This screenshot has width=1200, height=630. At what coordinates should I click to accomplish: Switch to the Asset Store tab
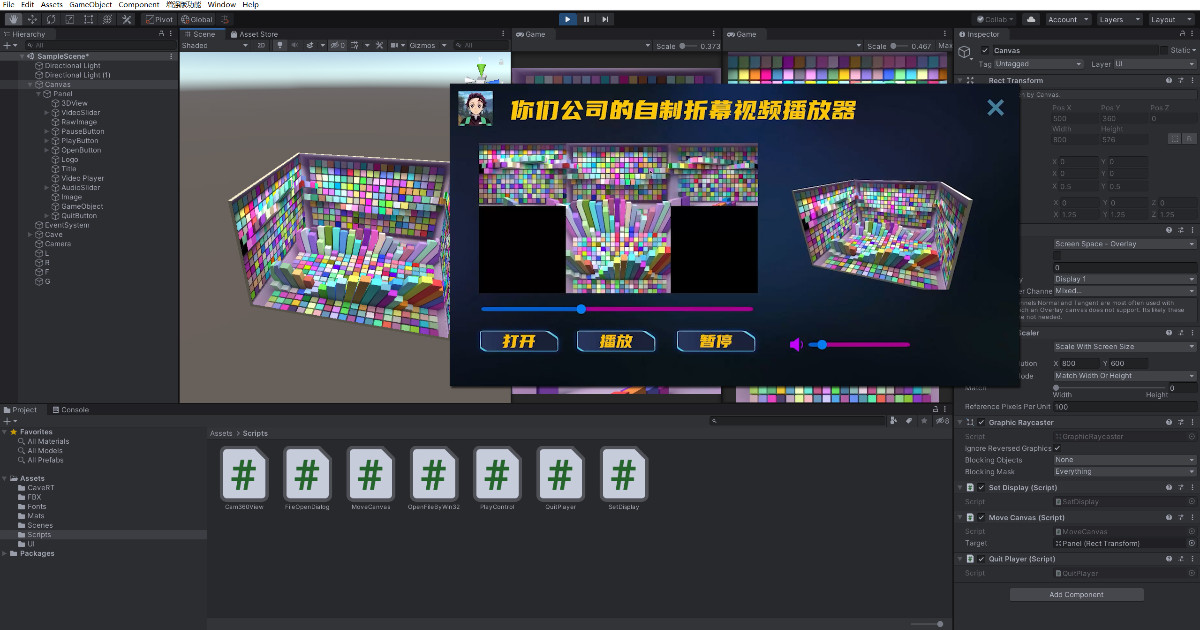256,34
